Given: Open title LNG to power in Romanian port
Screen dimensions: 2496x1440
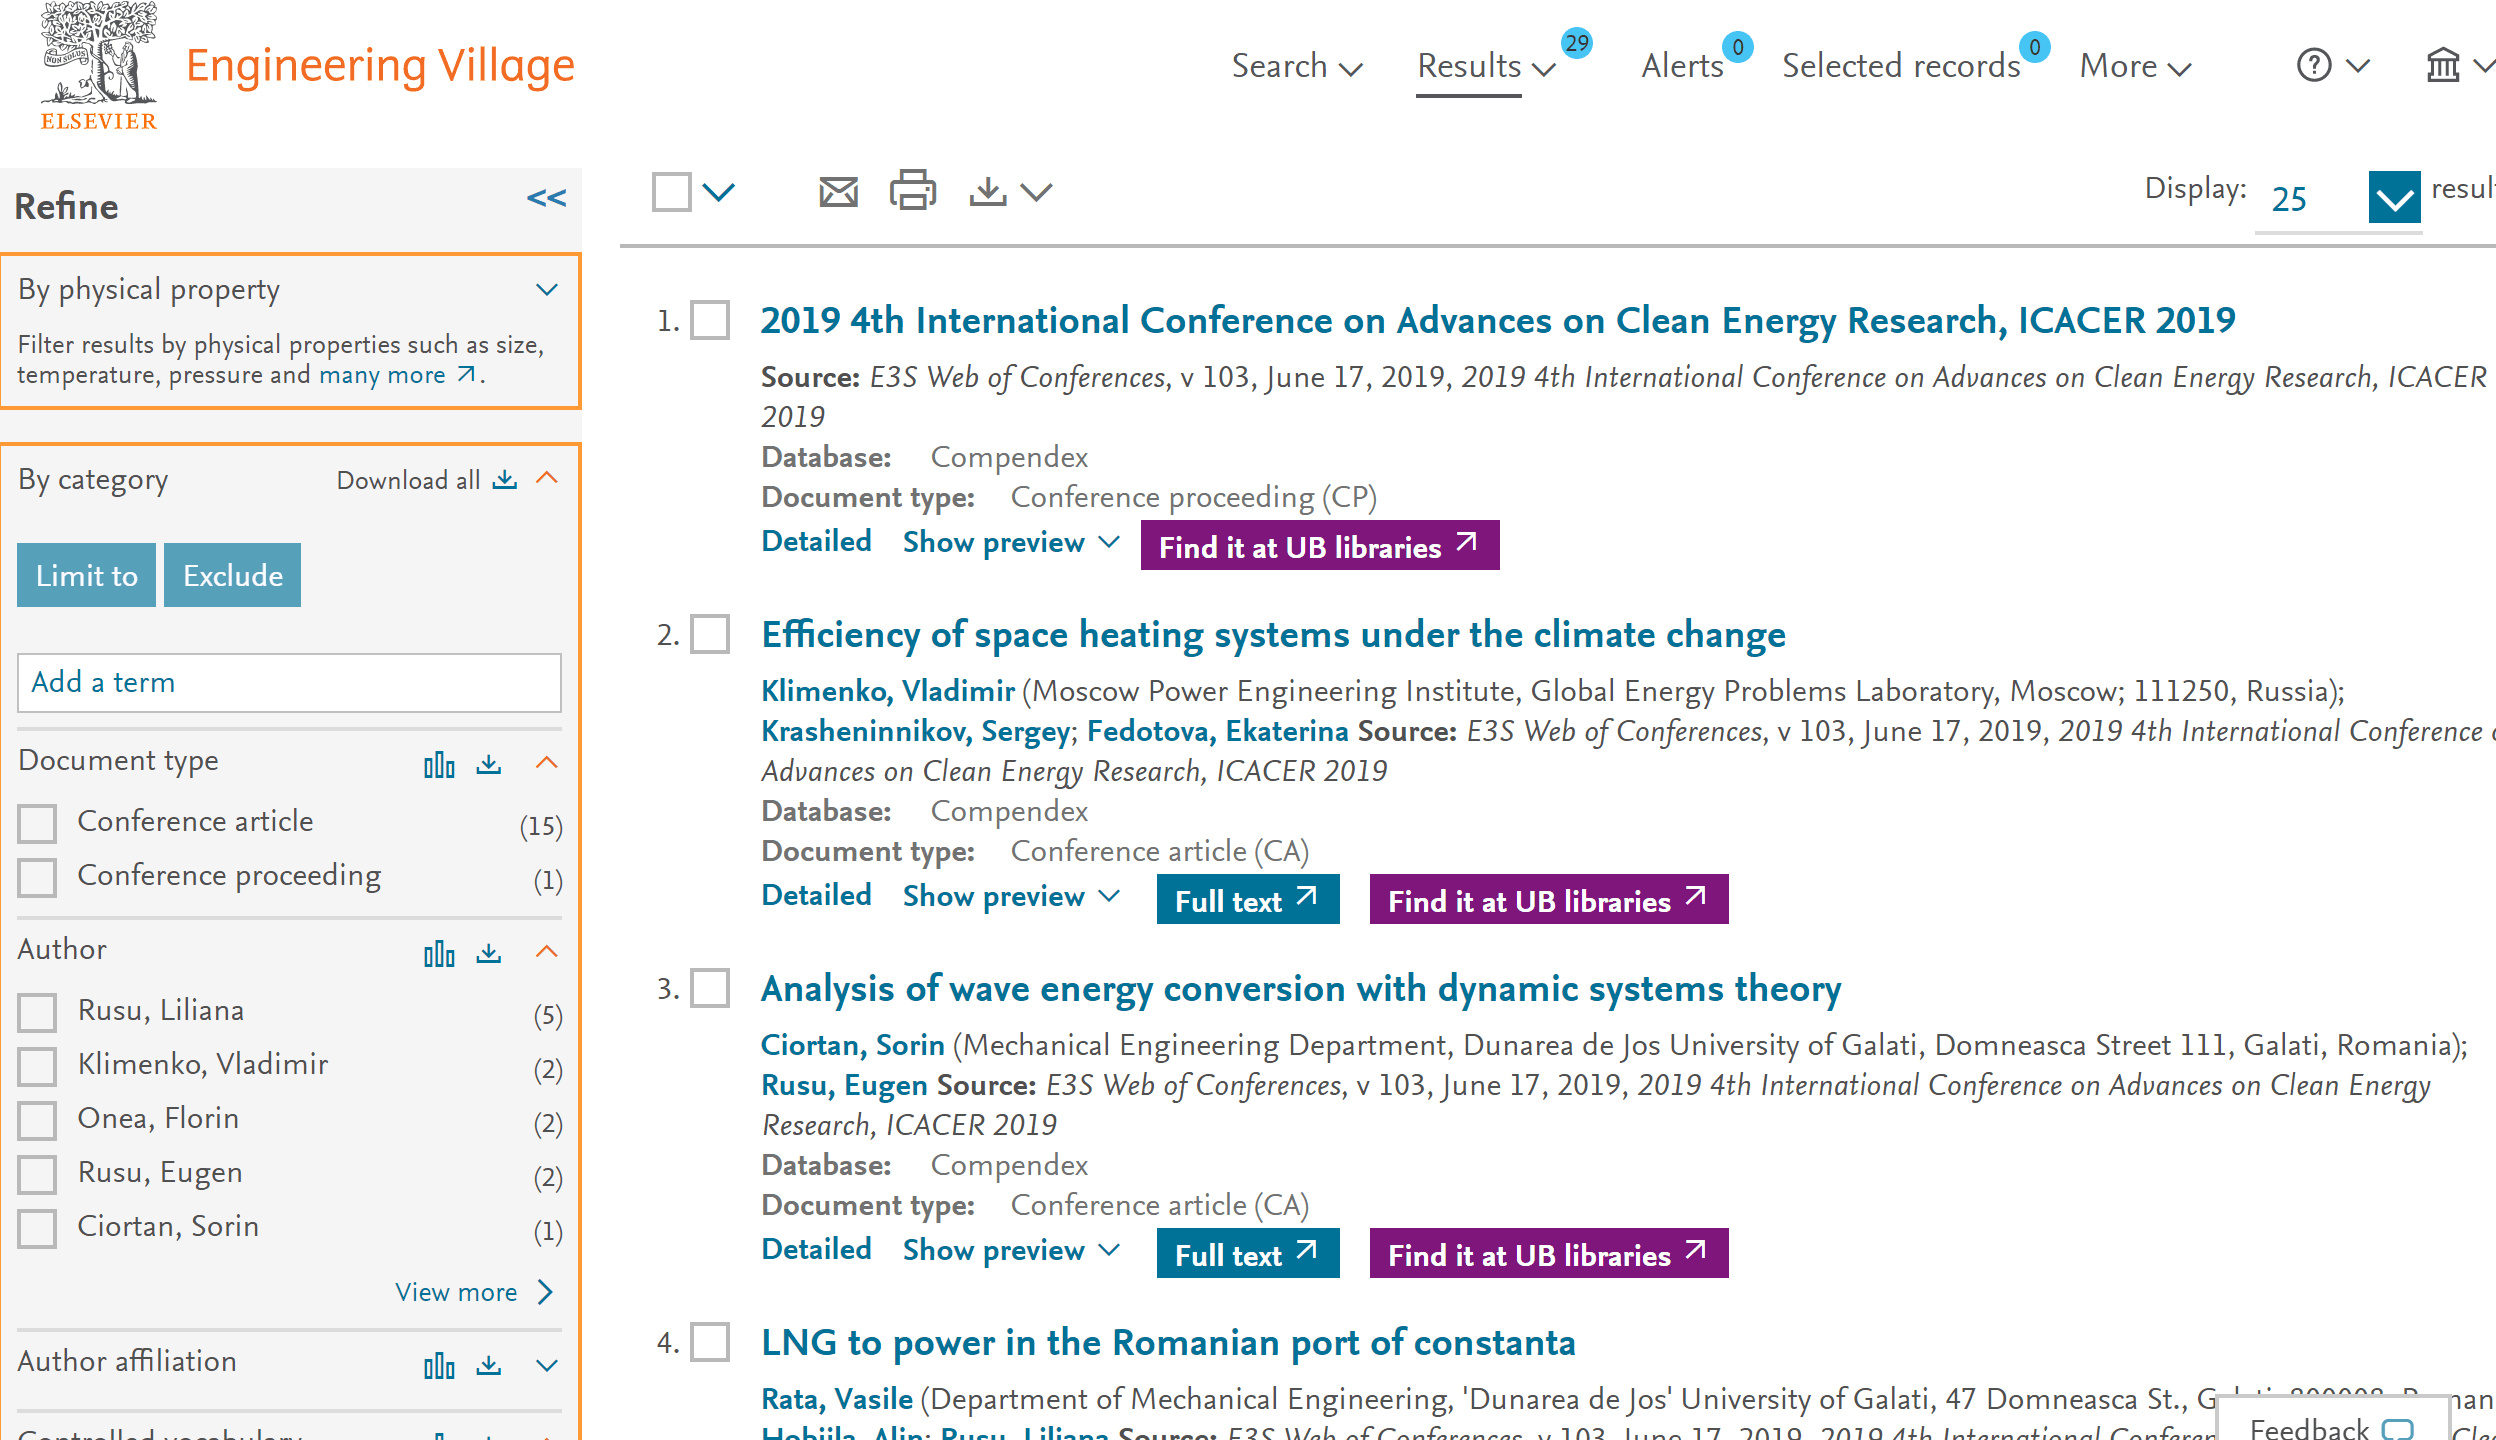Looking at the screenshot, I should click(x=1168, y=1343).
